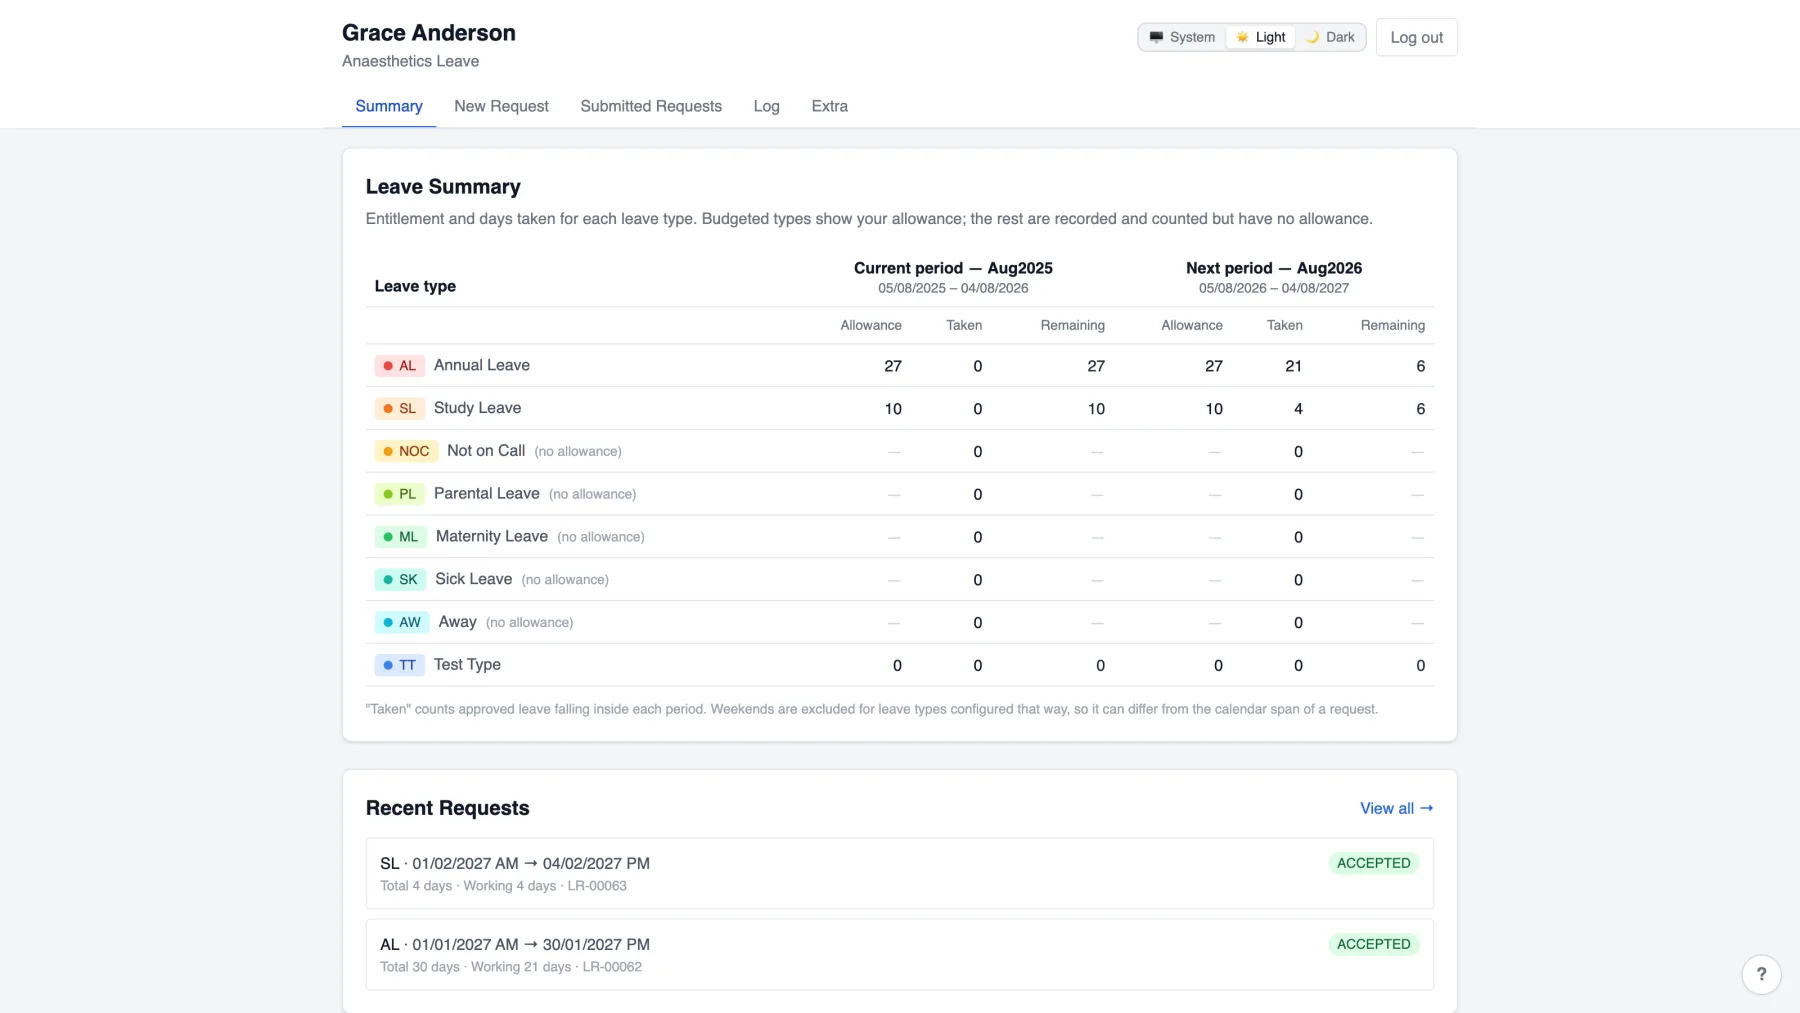1800x1013 pixels.
Task: Click the AL Annual Leave badge
Action: coord(400,366)
